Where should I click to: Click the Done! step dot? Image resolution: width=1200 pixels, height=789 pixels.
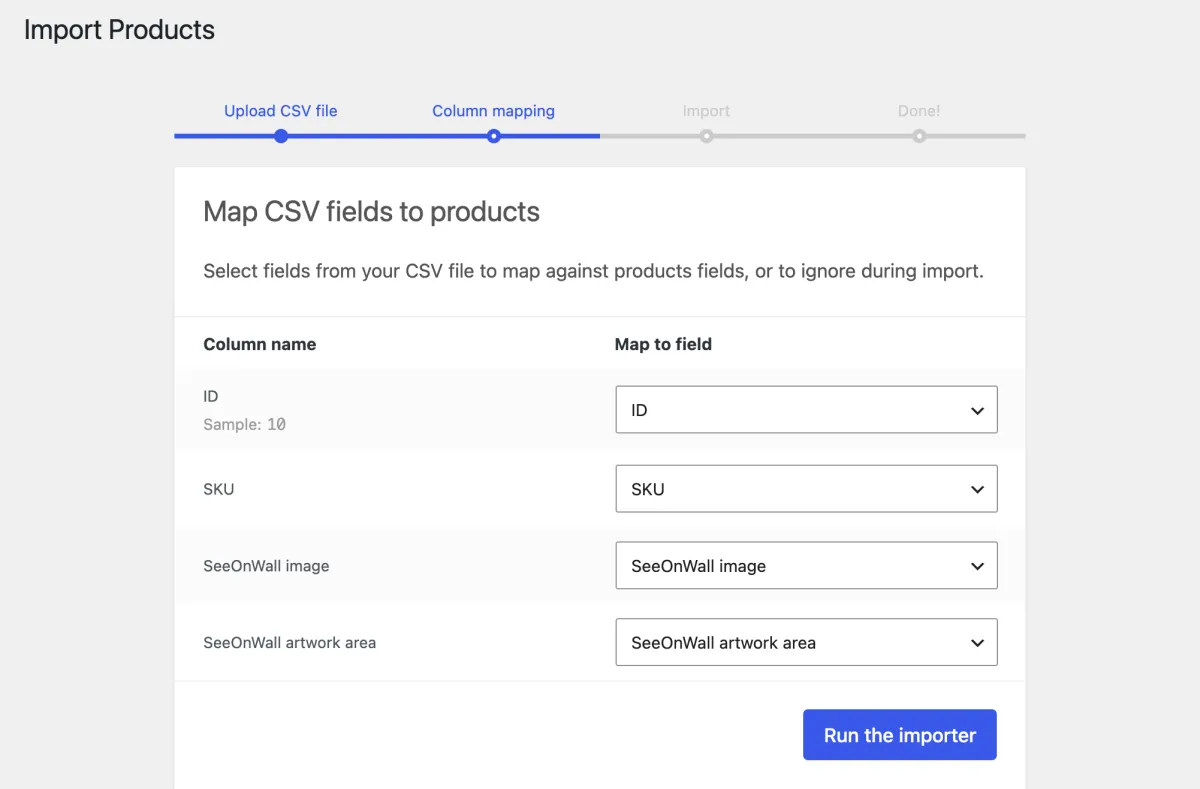click(919, 136)
